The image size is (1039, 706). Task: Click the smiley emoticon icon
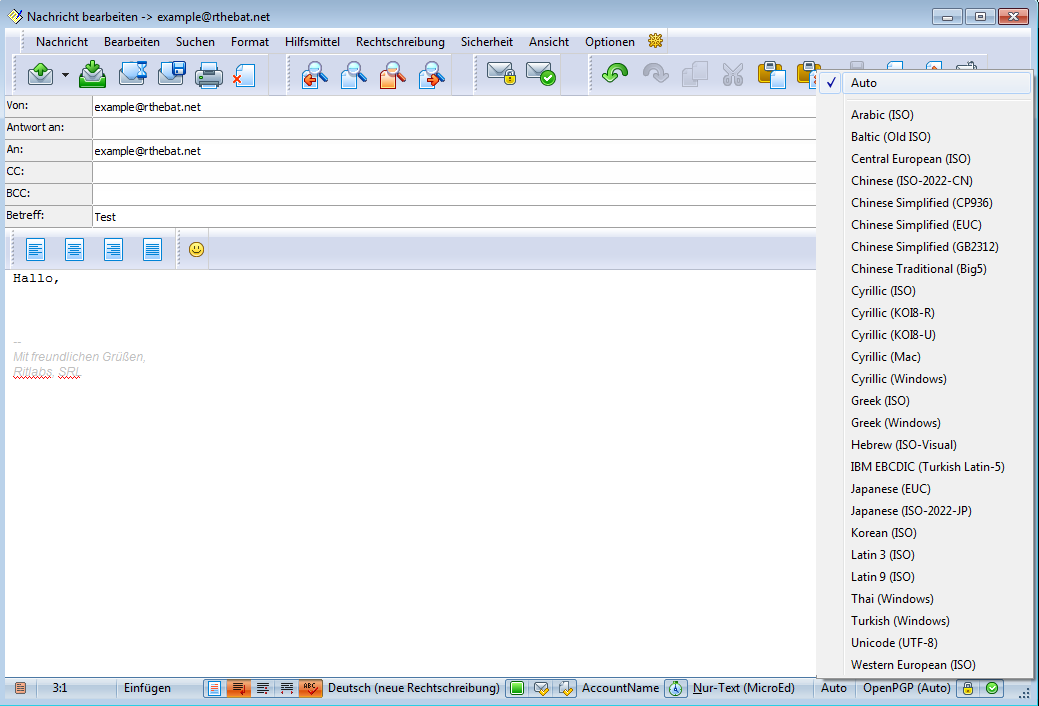point(197,249)
